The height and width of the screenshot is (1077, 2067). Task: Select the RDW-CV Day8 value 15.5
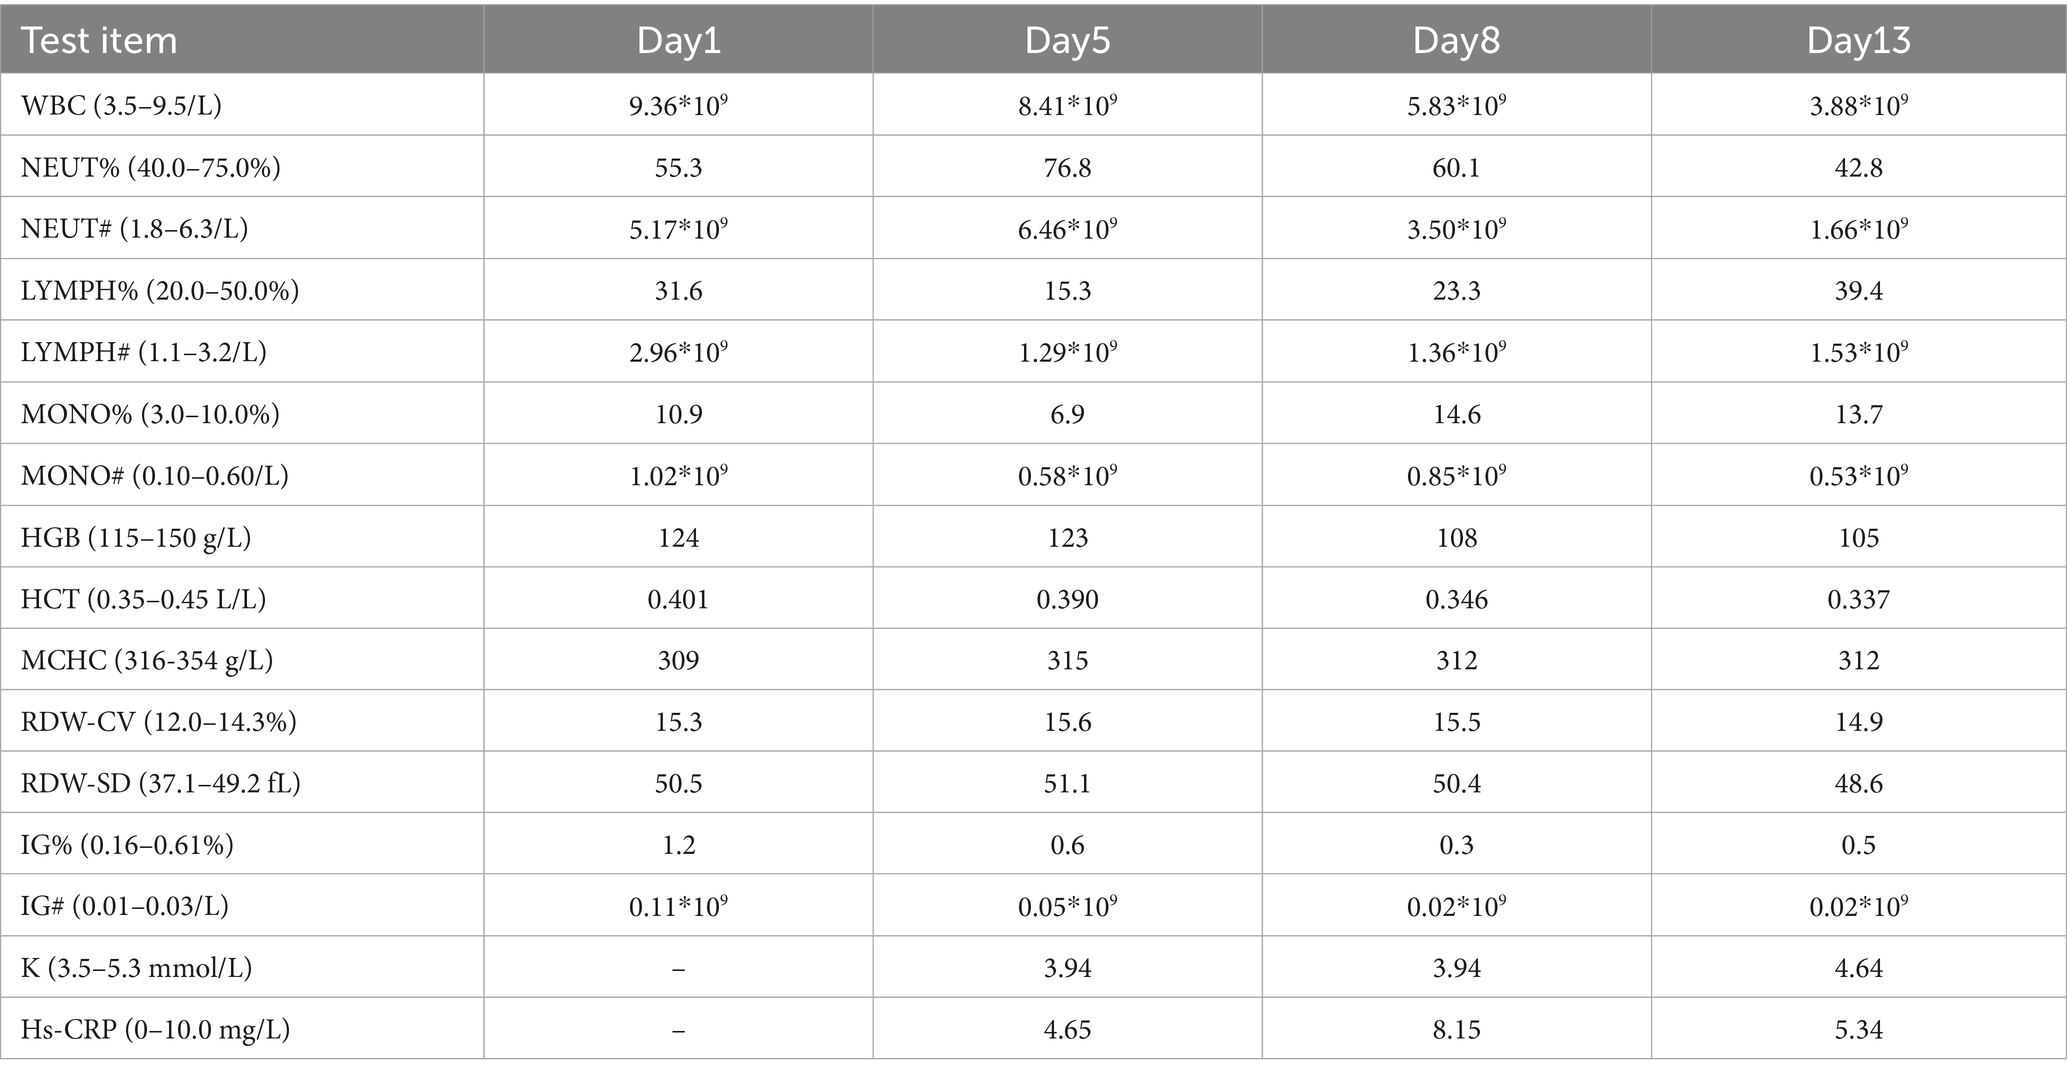(1456, 722)
